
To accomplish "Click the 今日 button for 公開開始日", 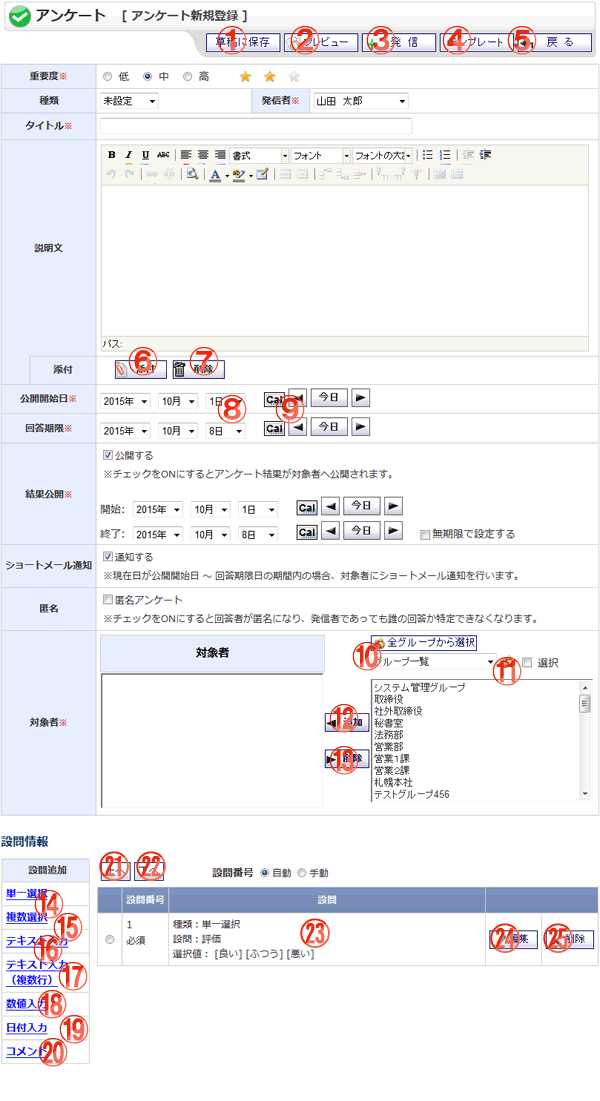I will [329, 398].
